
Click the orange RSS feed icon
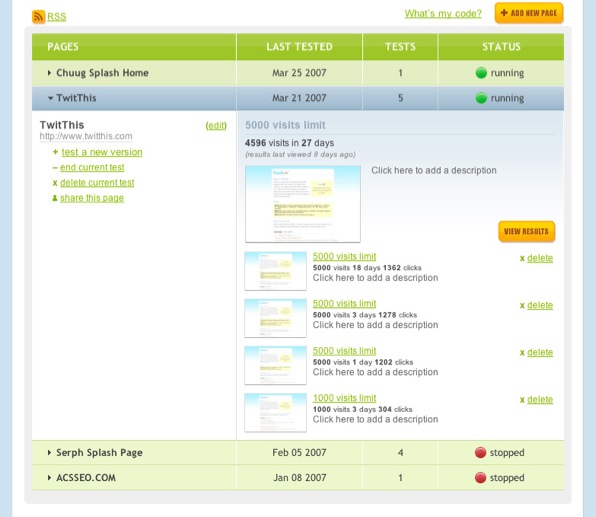point(38,17)
